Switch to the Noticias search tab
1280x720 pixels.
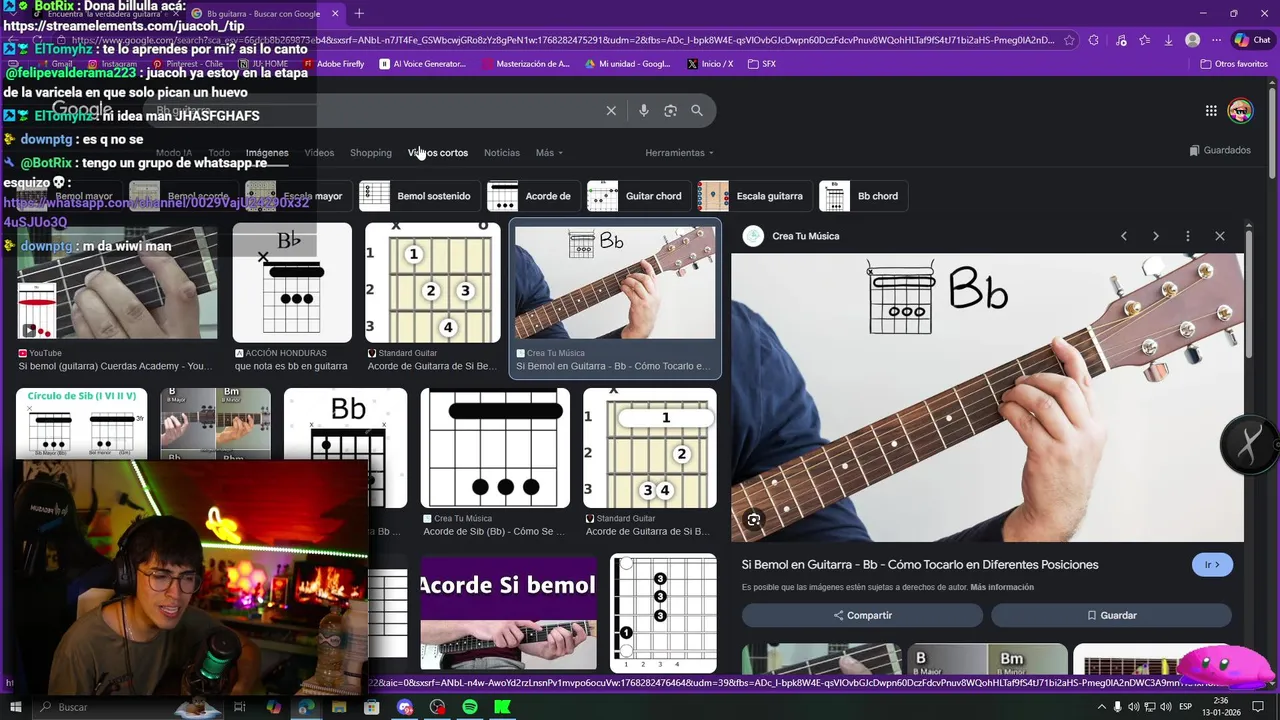coord(502,153)
